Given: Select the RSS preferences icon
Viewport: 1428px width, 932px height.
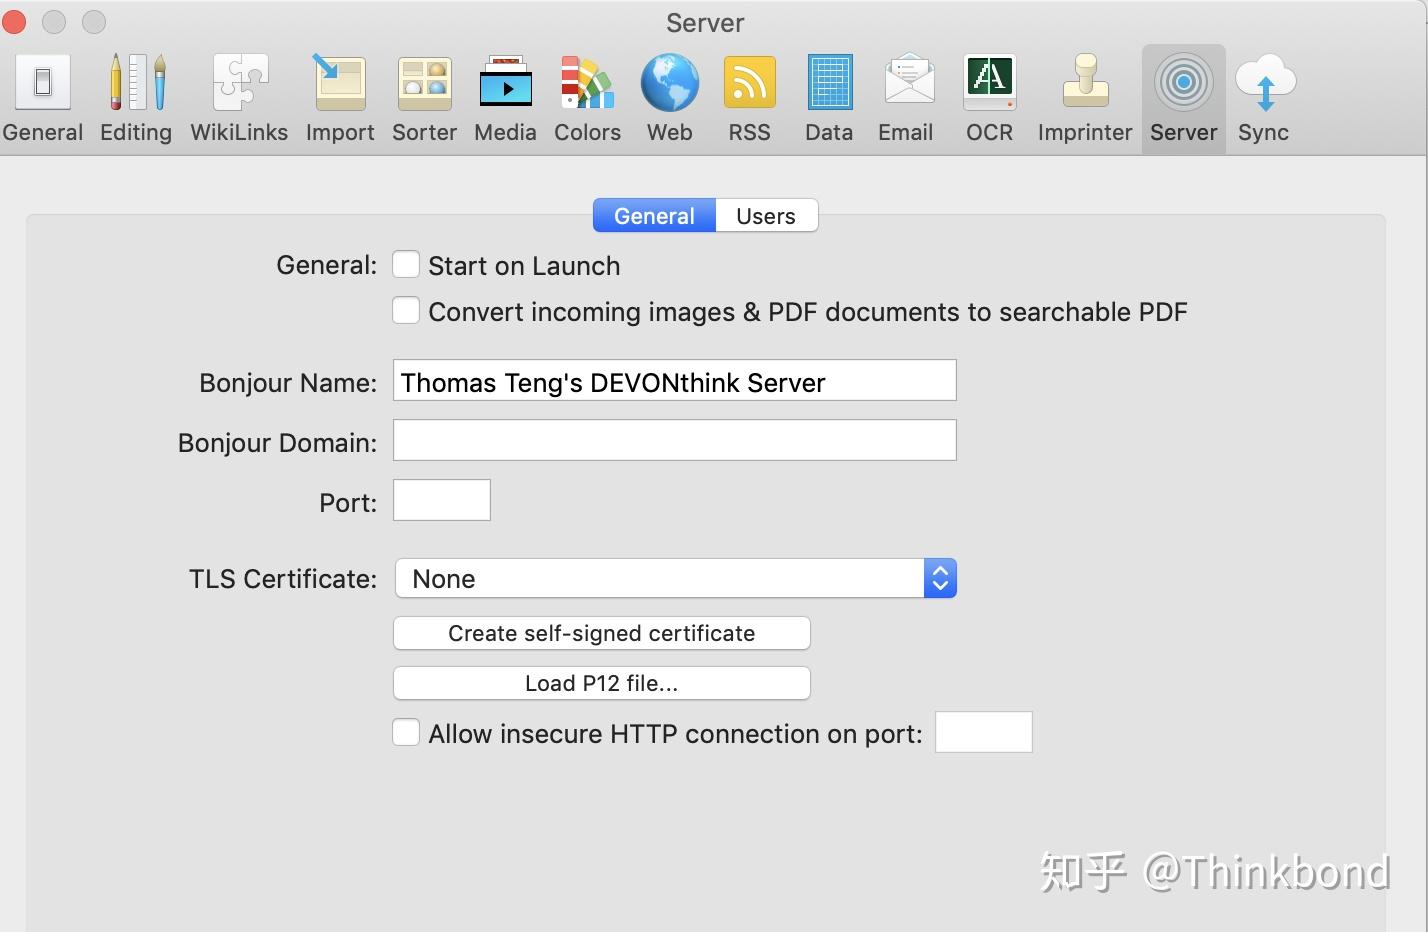Looking at the screenshot, I should coord(748,95).
